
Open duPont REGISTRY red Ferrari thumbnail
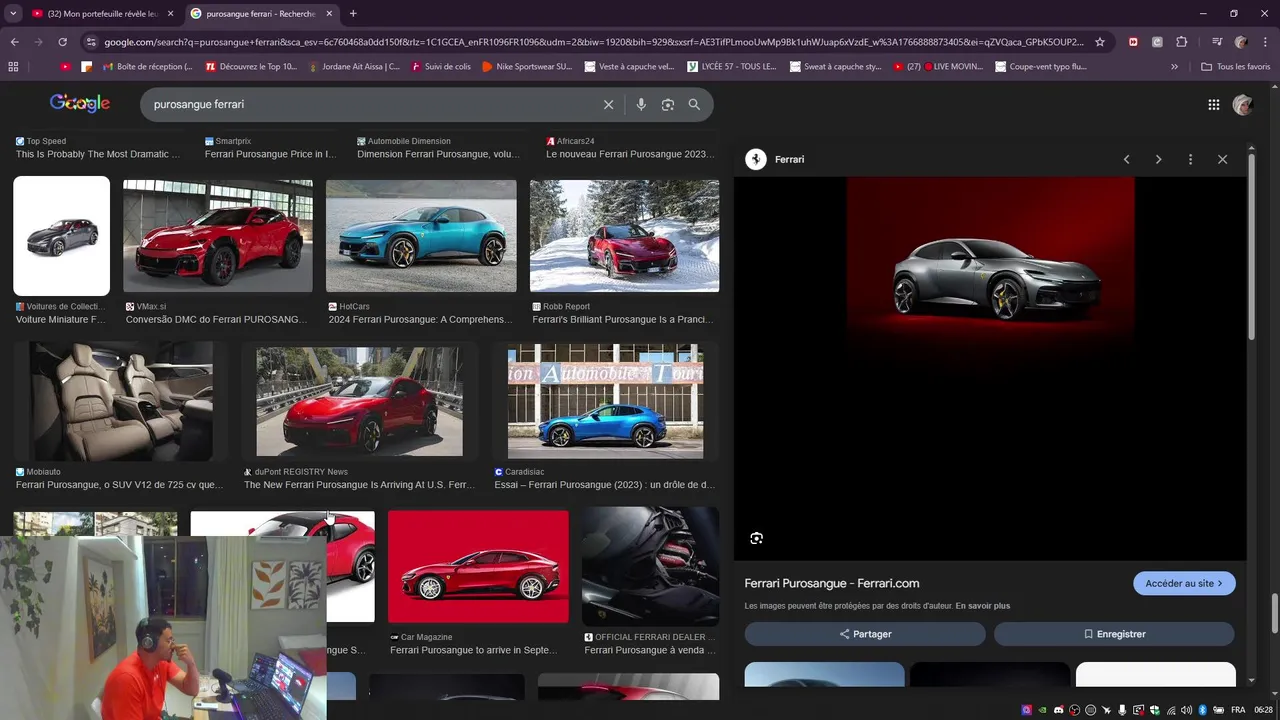click(x=359, y=401)
